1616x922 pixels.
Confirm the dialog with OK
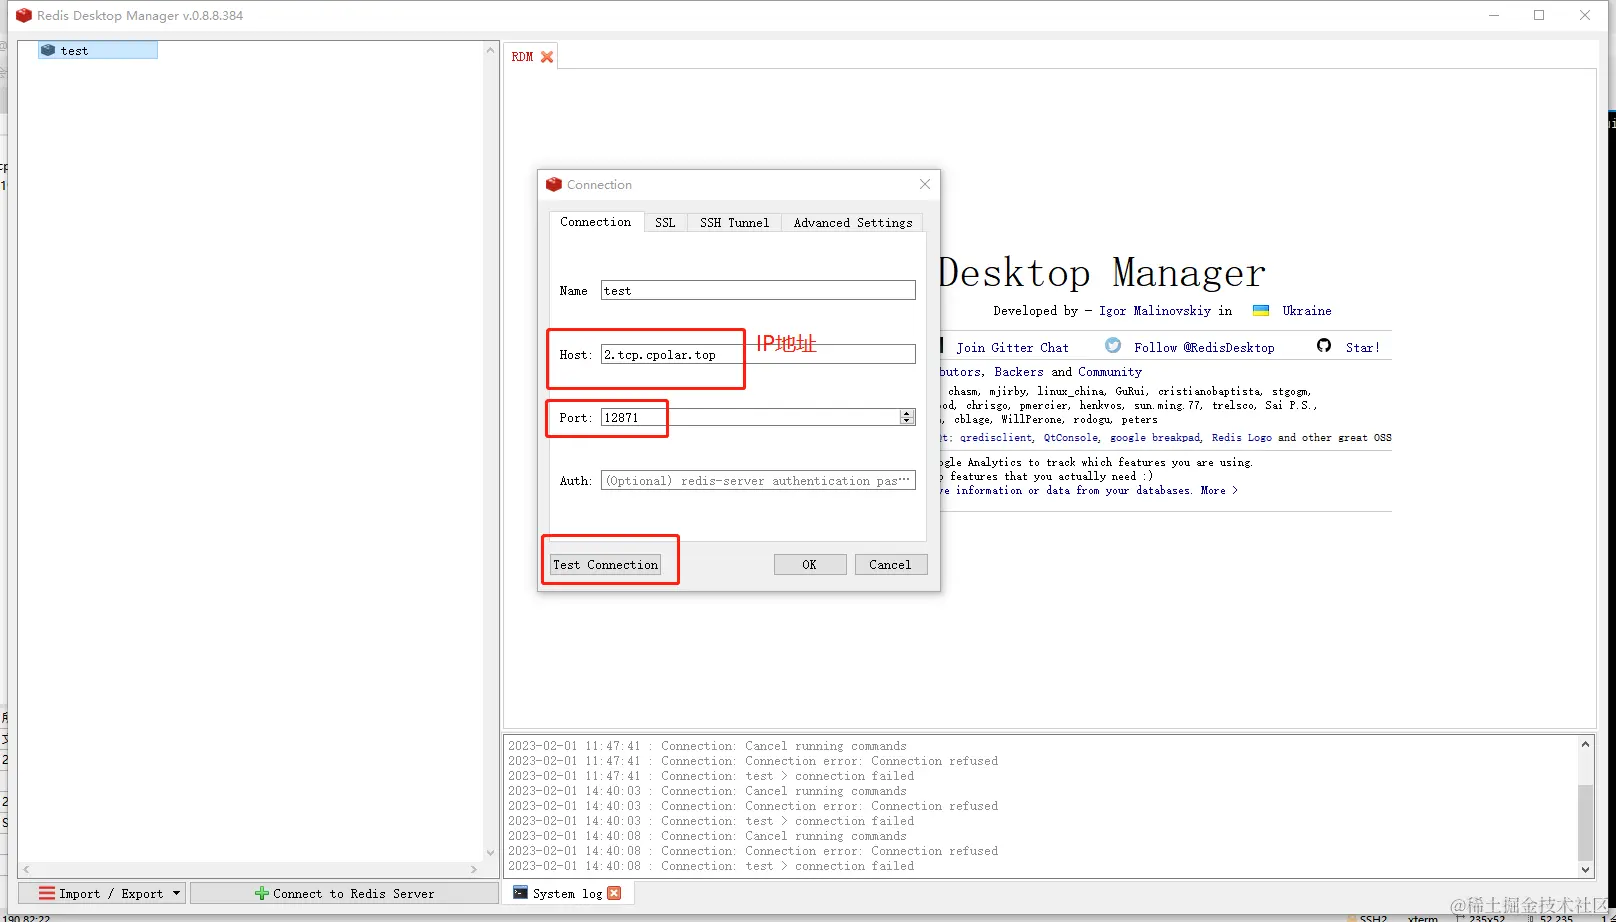(x=810, y=565)
